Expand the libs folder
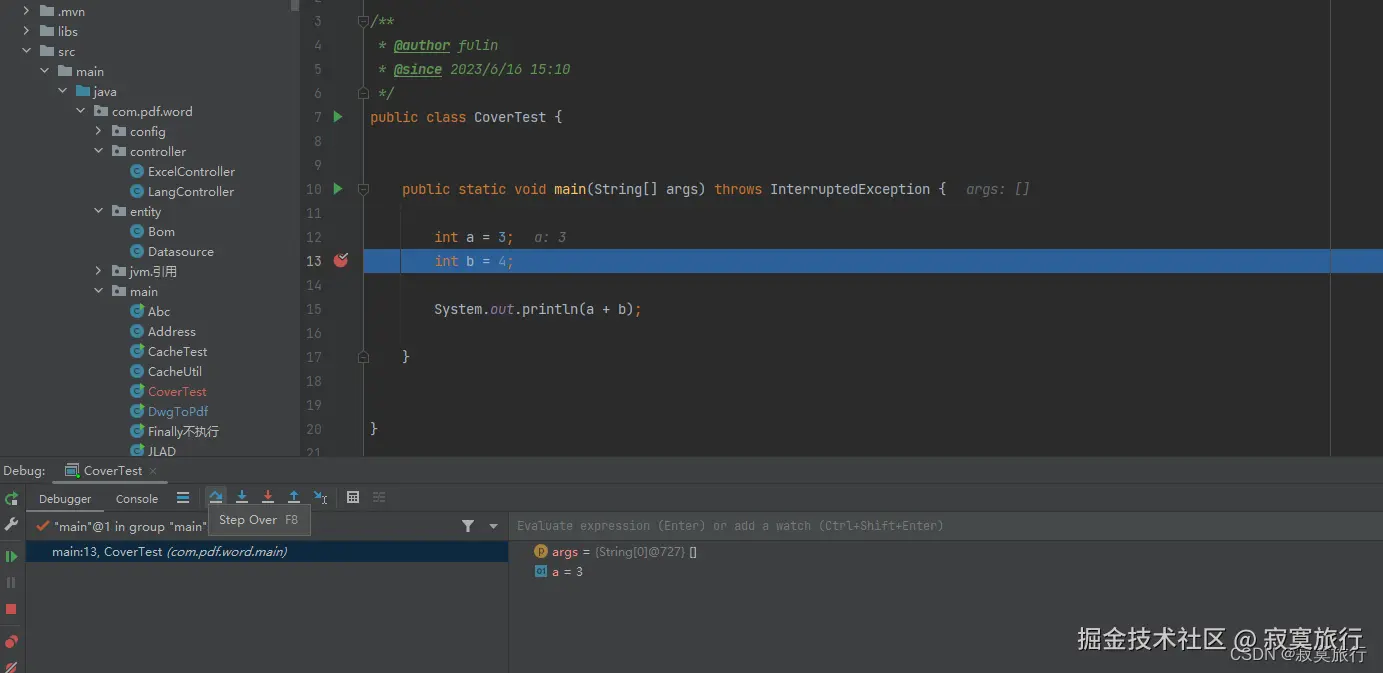The height and width of the screenshot is (673, 1383). [x=27, y=32]
